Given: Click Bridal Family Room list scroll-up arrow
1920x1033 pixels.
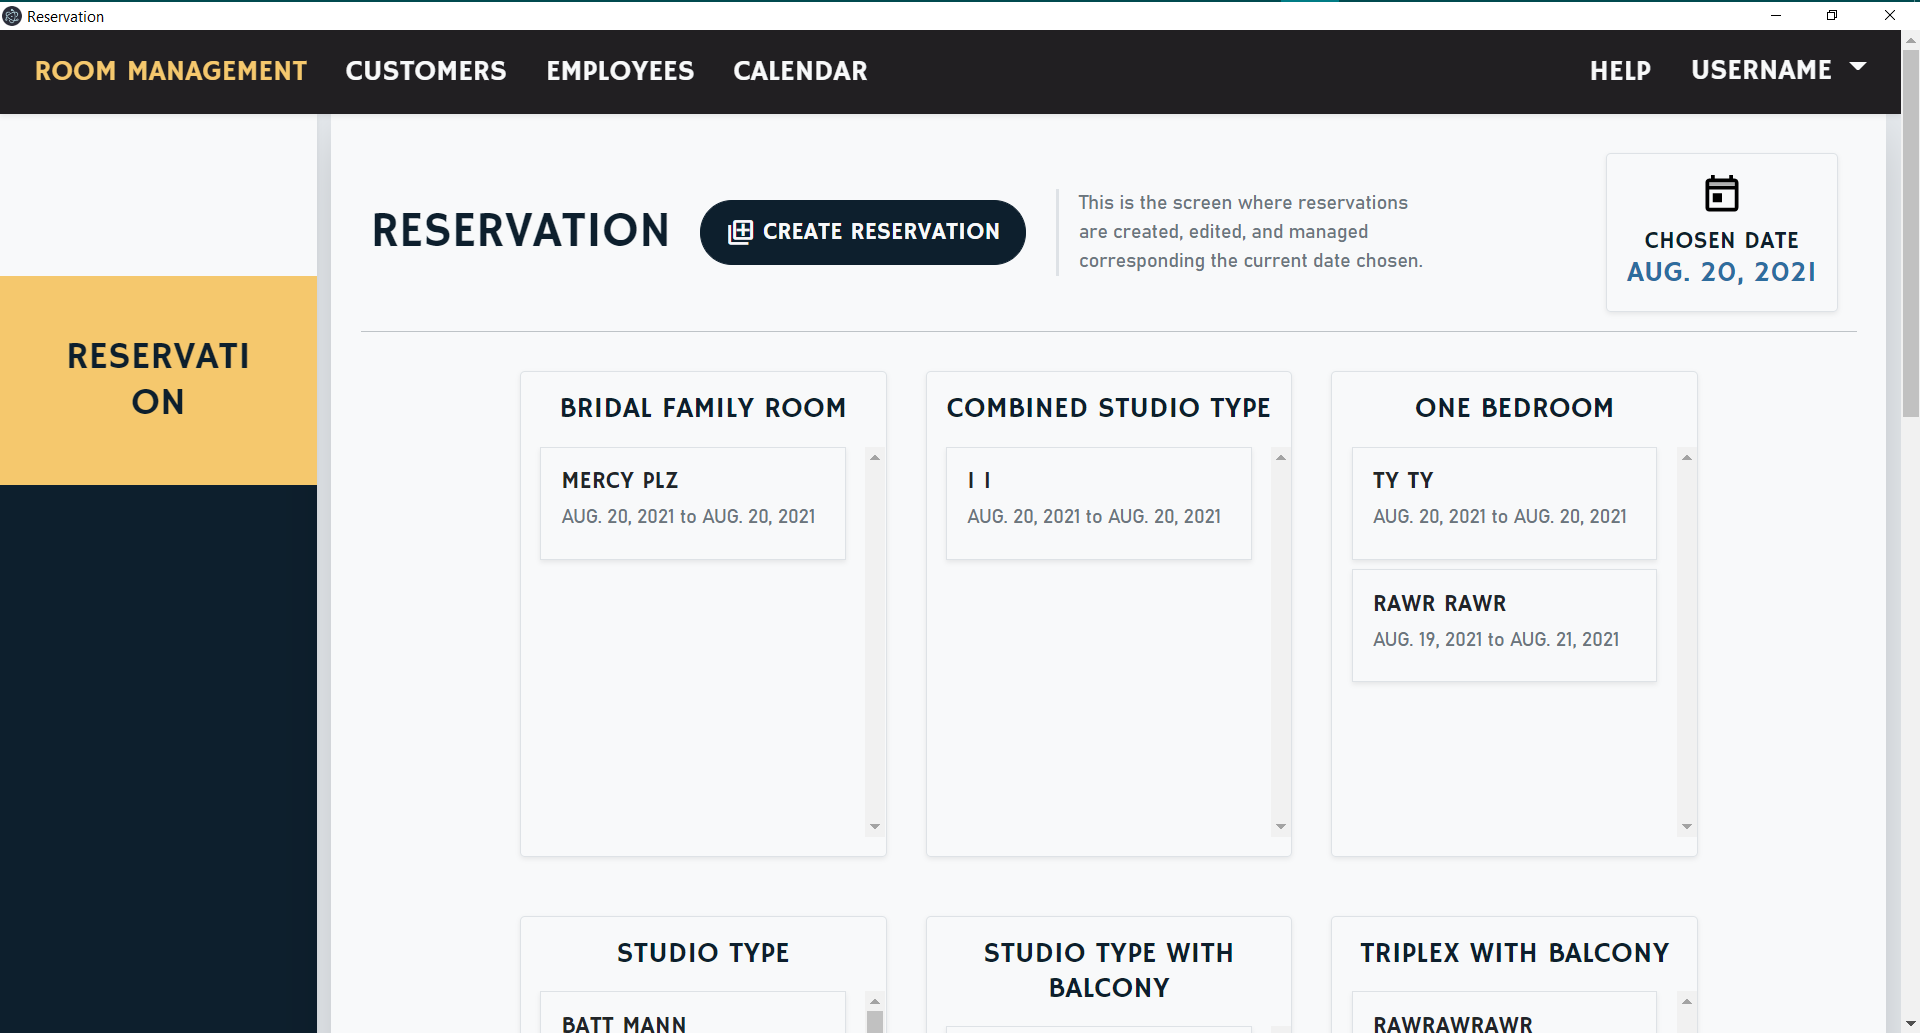Looking at the screenshot, I should 875,457.
